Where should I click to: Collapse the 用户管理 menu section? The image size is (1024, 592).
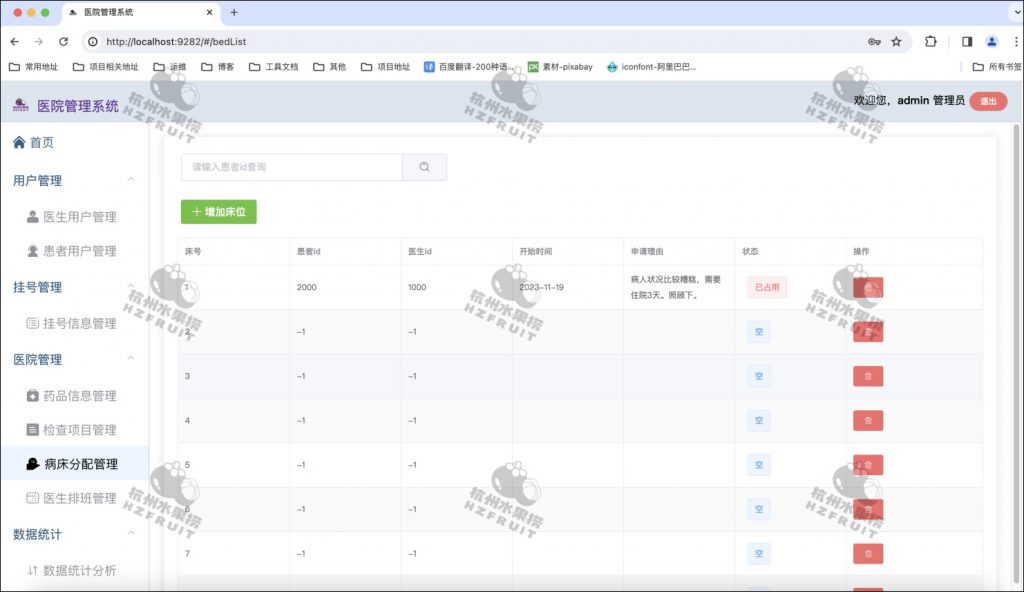tap(131, 180)
